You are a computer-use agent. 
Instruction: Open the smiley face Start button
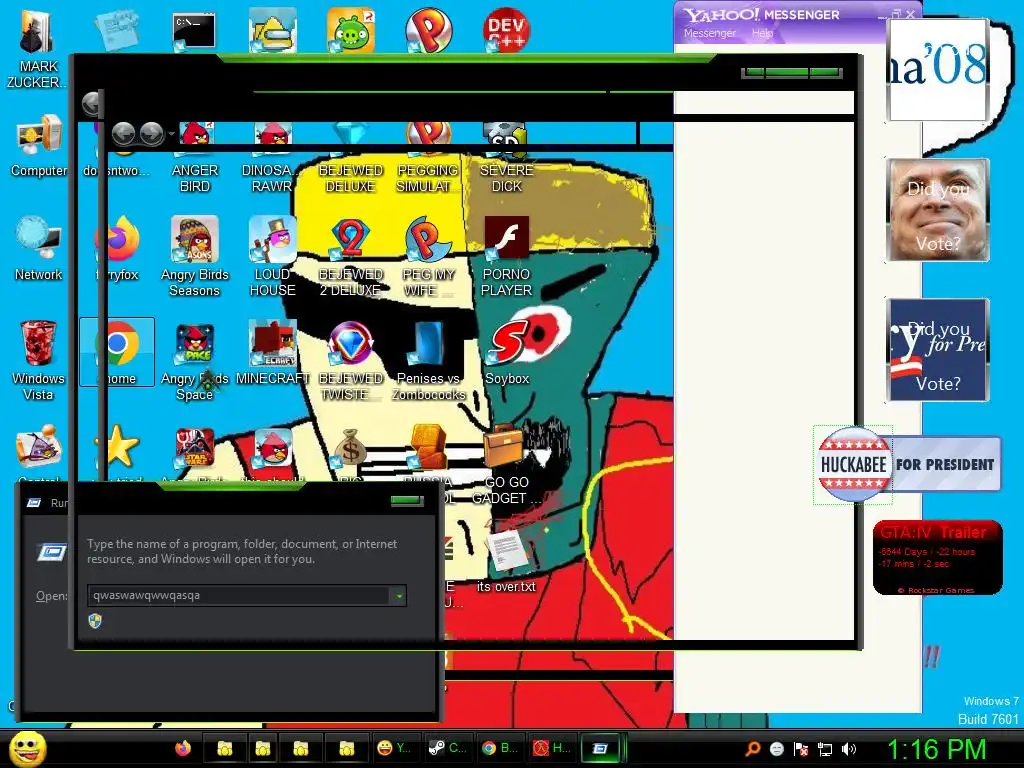28,748
